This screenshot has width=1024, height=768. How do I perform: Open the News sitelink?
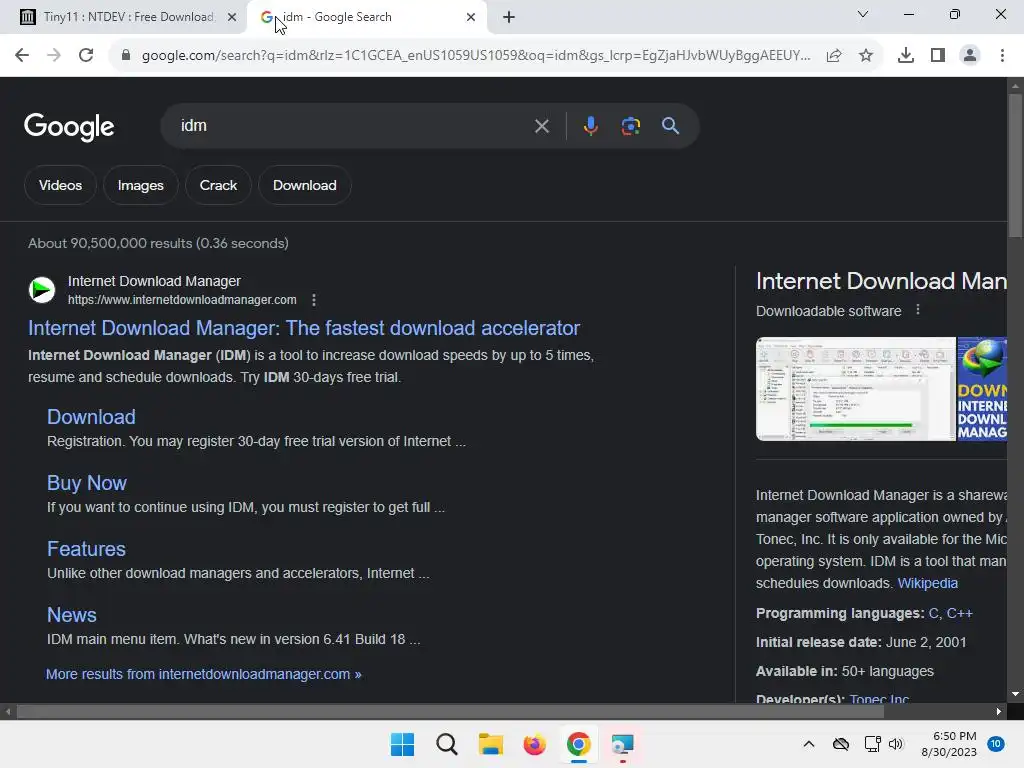[72, 615]
